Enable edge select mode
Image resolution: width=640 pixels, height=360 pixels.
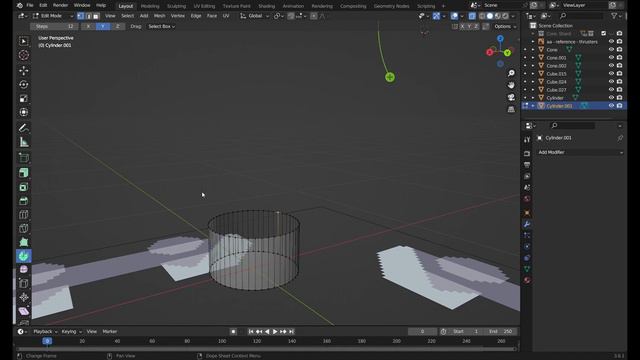[x=88, y=16]
